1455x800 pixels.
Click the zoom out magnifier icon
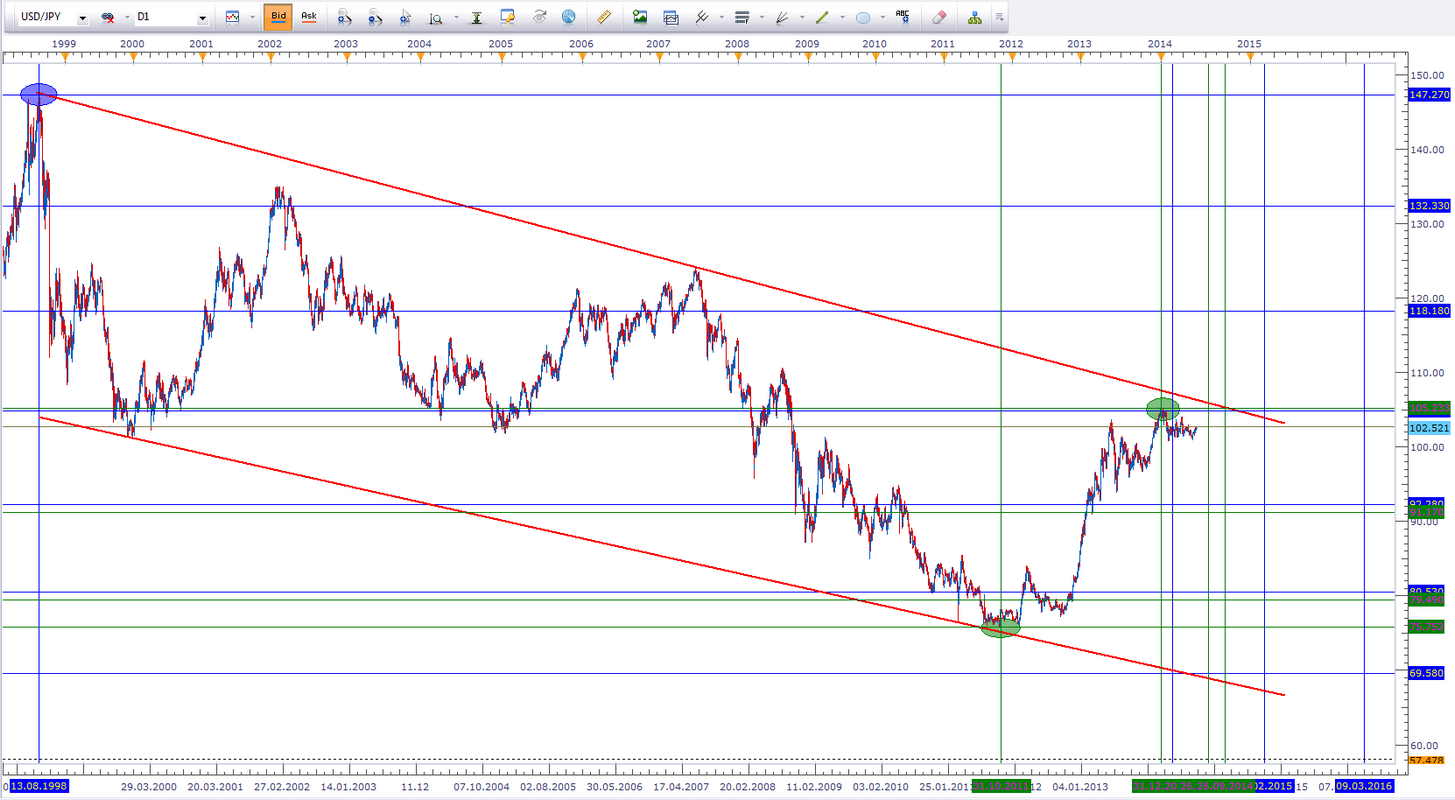pos(374,18)
